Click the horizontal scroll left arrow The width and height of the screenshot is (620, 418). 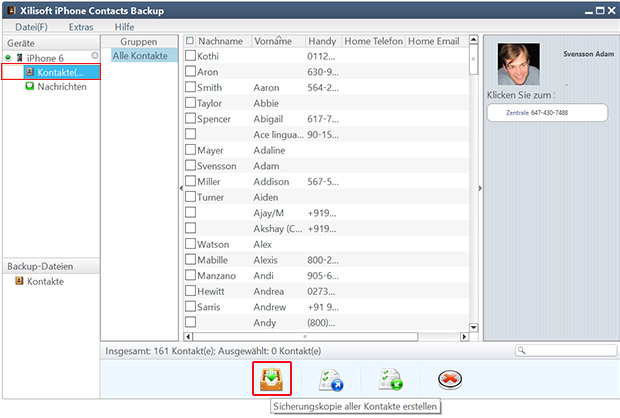(188, 337)
